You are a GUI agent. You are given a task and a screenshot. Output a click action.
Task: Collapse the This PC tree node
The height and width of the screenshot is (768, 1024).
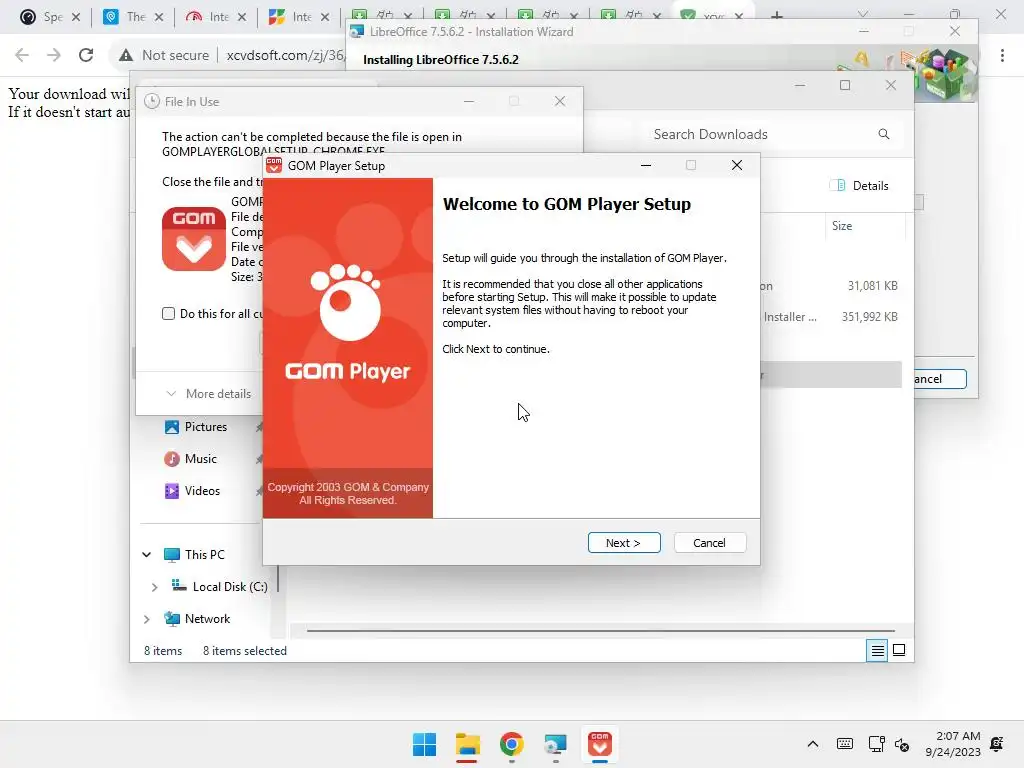click(147, 554)
